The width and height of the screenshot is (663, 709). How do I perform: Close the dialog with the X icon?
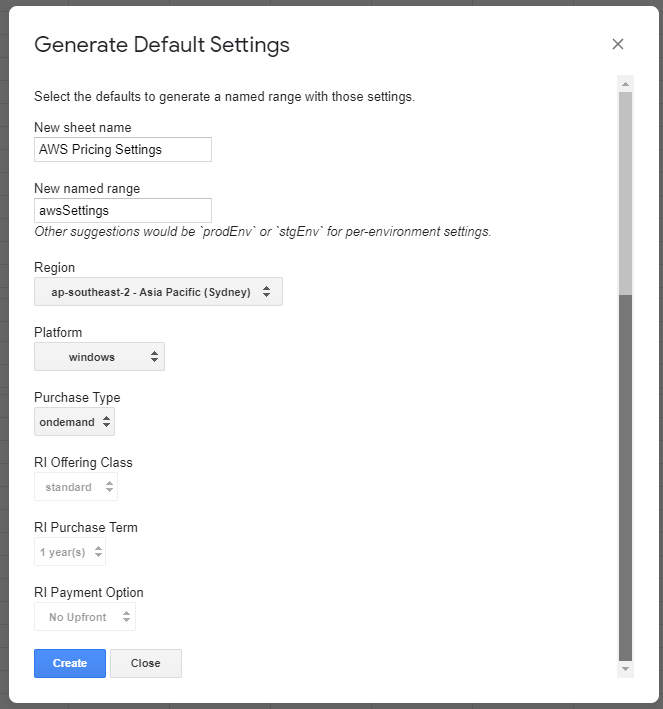617,44
